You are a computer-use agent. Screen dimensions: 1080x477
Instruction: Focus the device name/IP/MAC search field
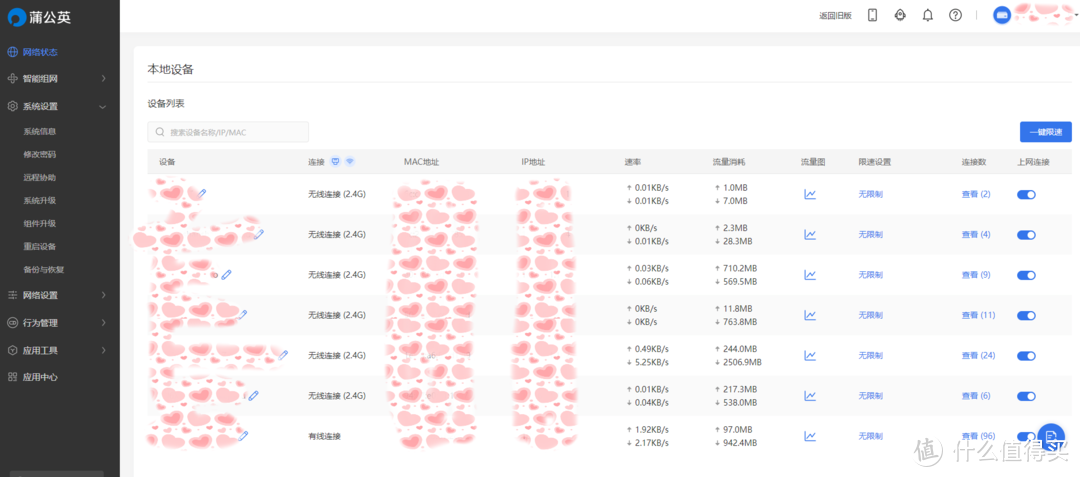click(228, 131)
